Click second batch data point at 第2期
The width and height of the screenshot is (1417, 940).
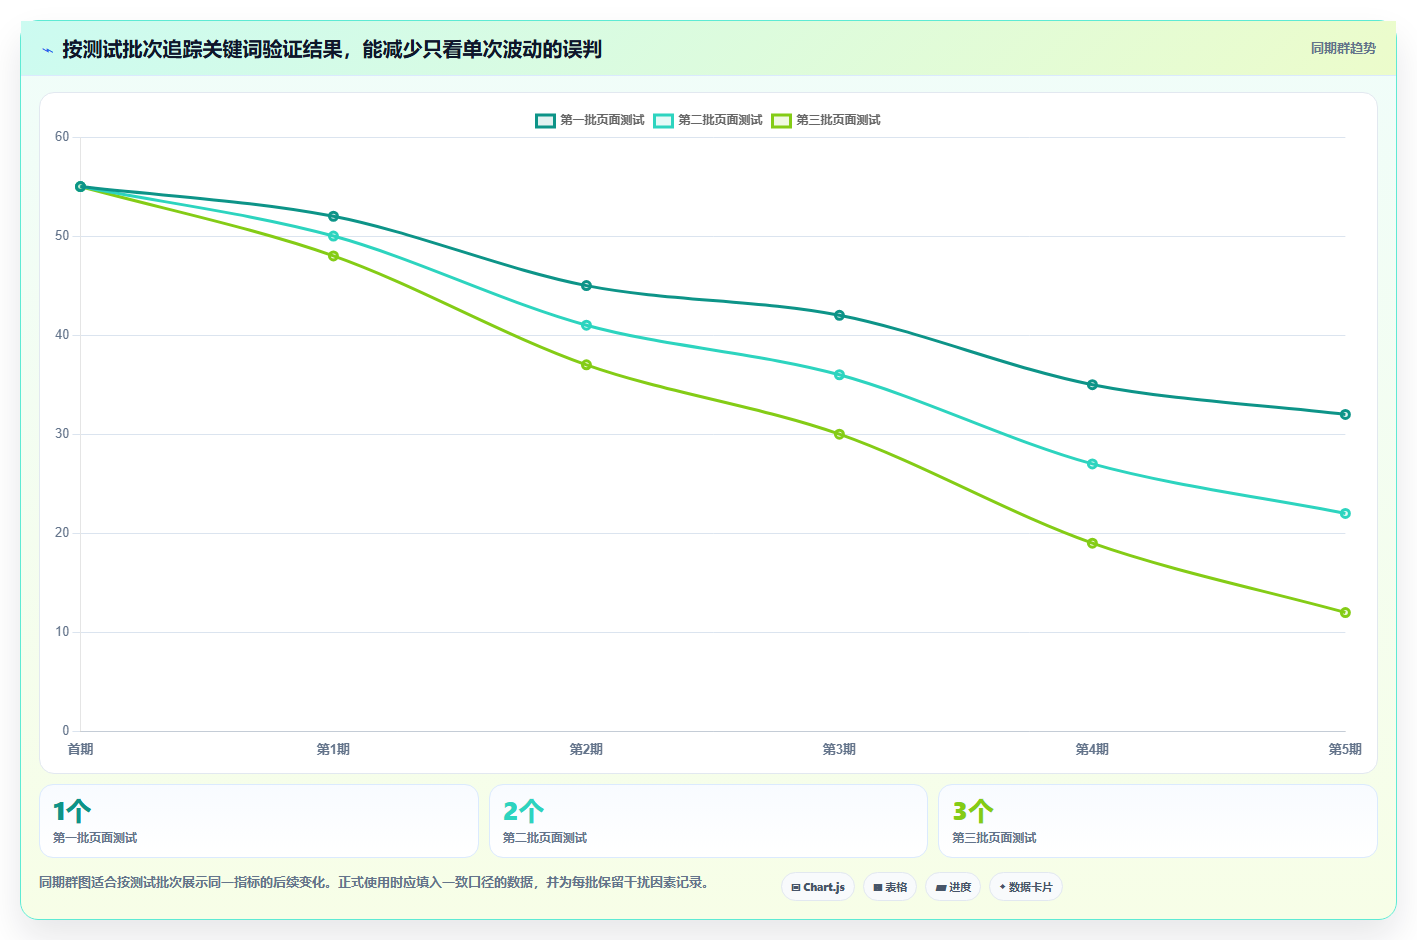point(586,325)
